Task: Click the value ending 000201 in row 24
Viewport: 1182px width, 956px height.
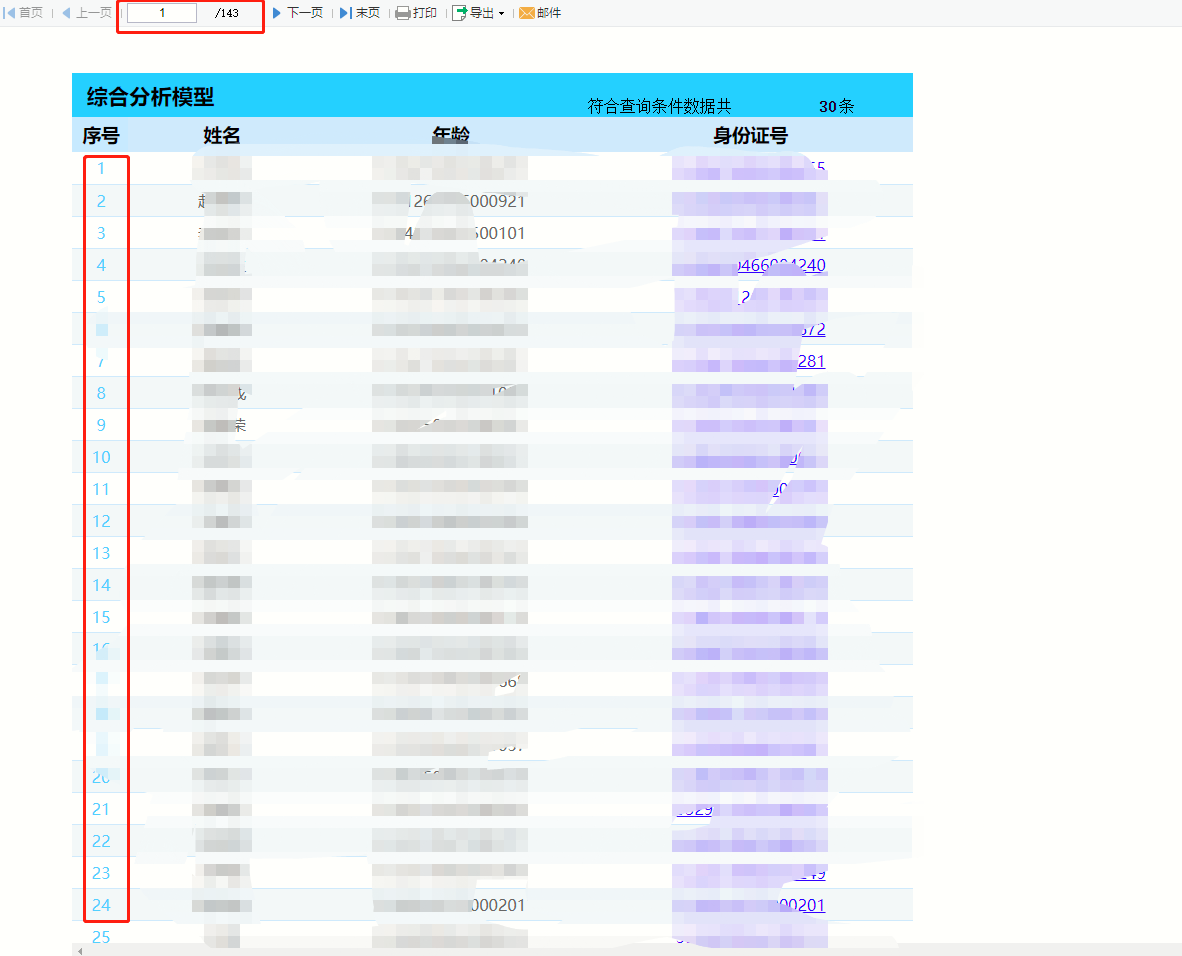Action: (498, 905)
